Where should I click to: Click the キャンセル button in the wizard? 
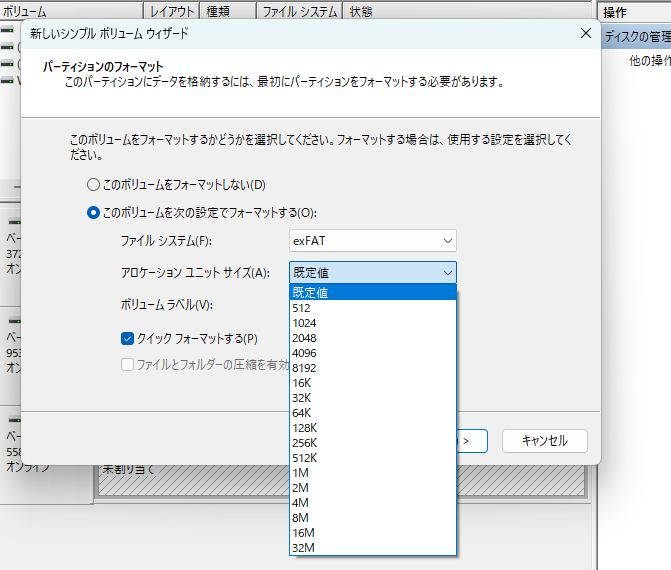coord(544,441)
